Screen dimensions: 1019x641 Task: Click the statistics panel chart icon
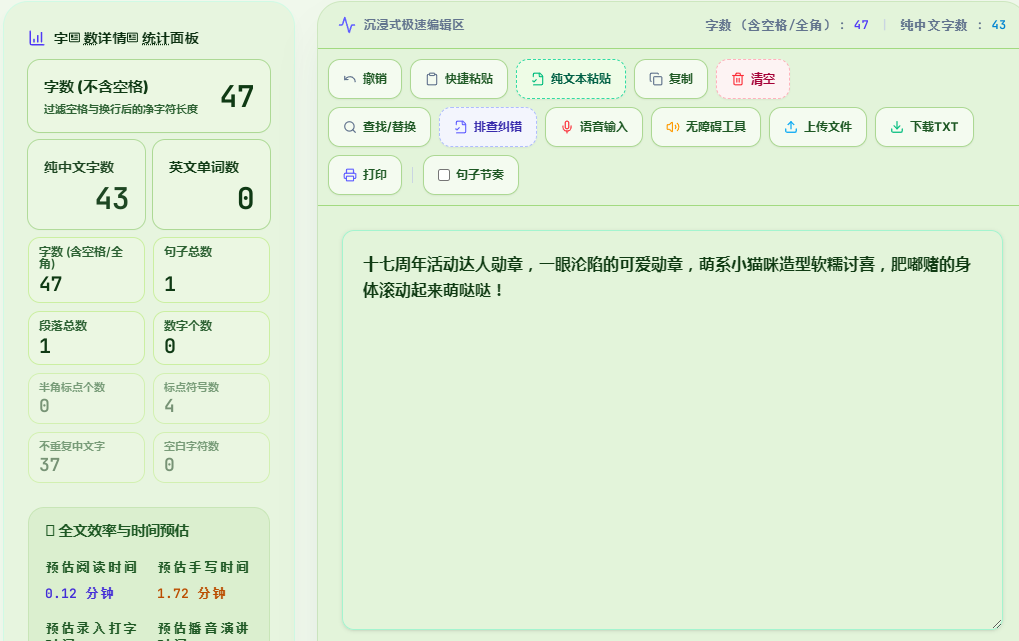tap(37, 38)
